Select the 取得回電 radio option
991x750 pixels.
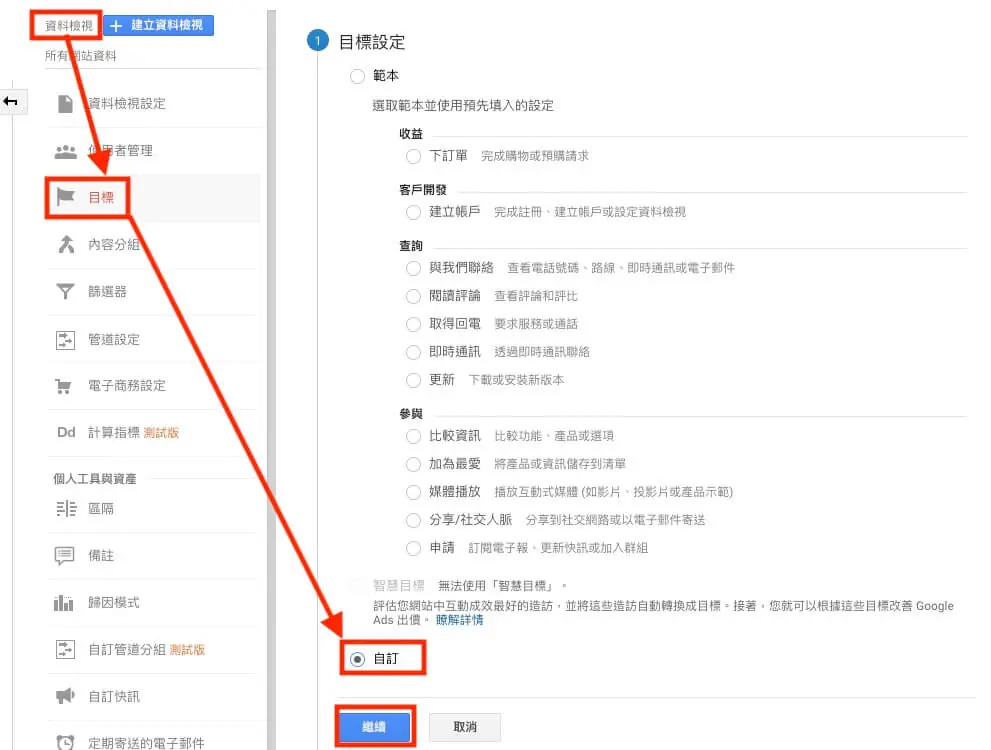click(413, 324)
